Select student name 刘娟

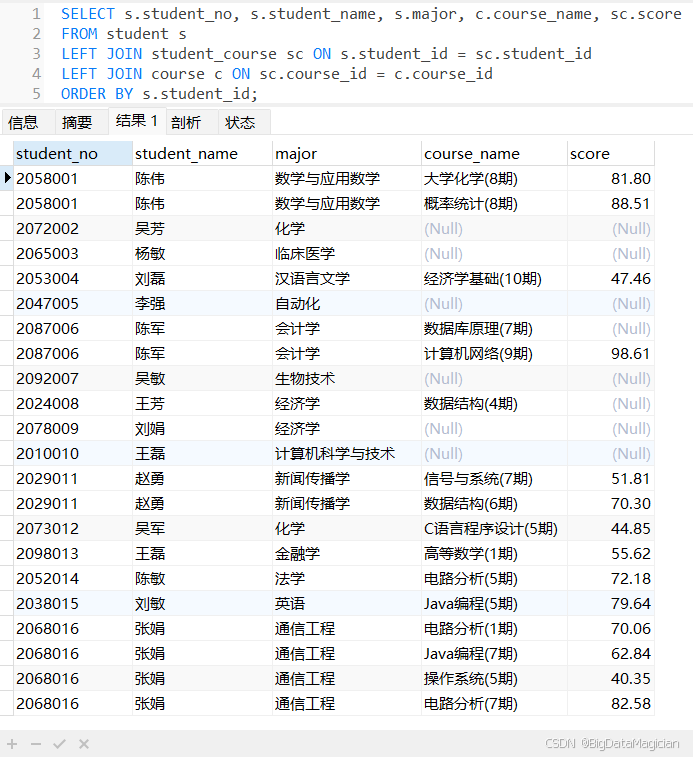pos(202,429)
